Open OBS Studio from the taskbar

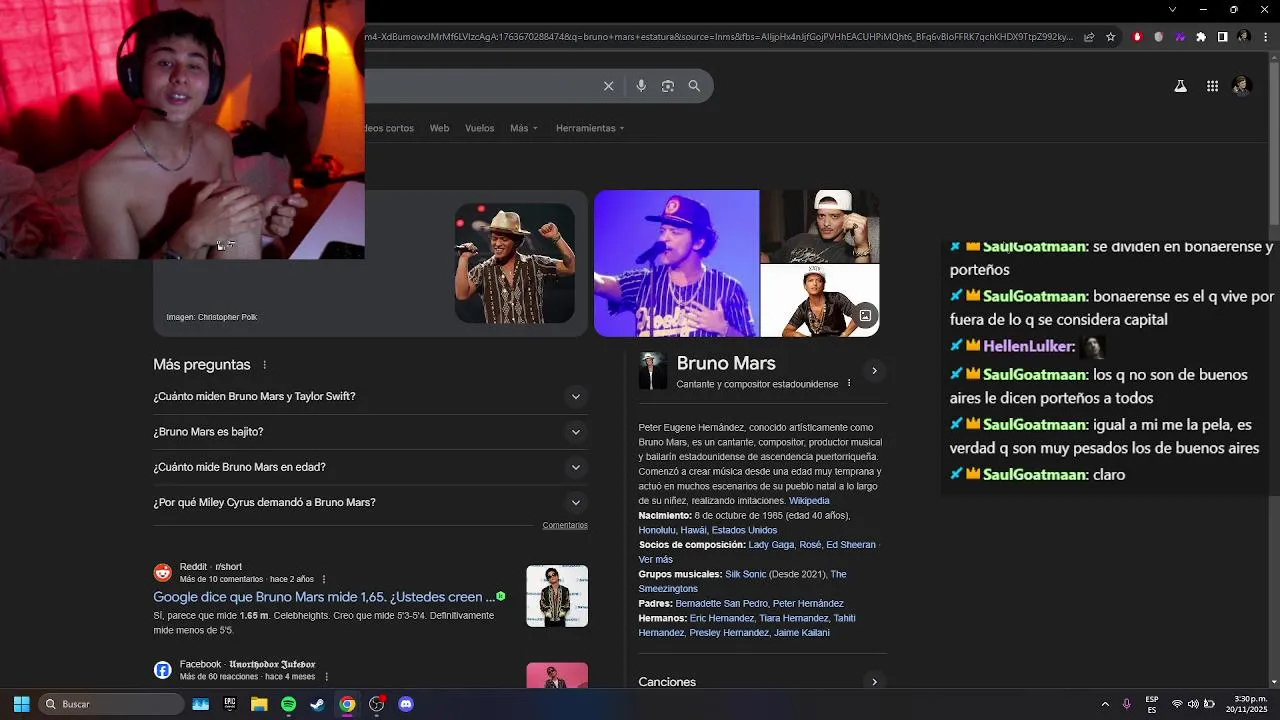376,704
